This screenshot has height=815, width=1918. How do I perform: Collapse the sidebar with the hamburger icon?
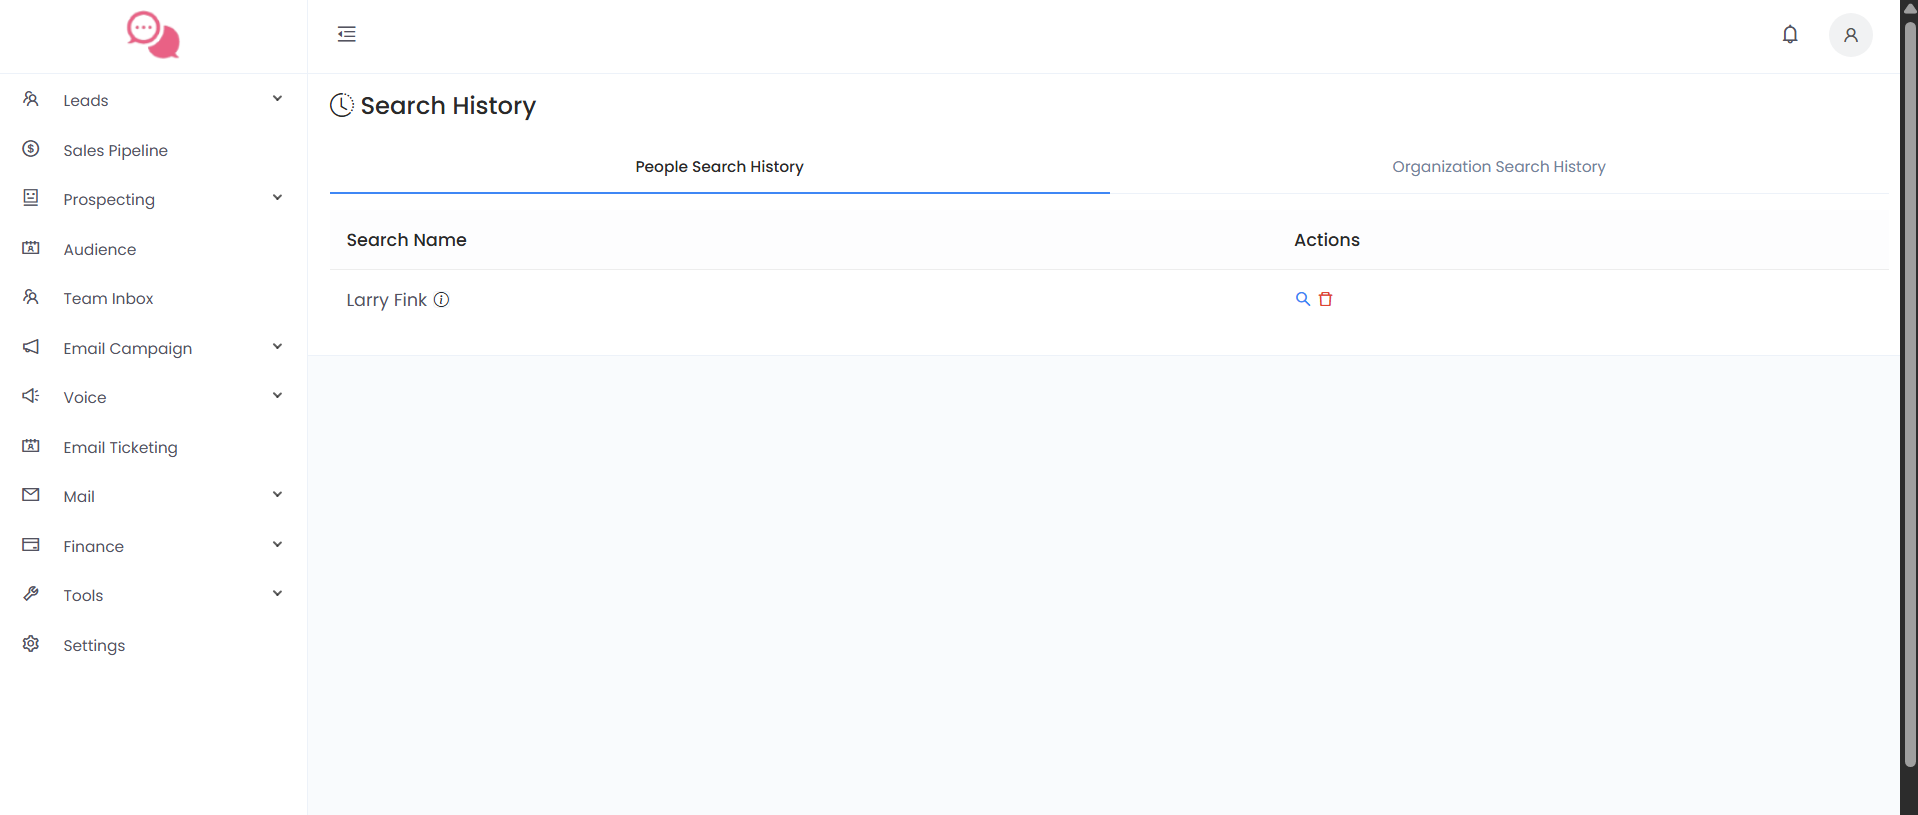347,35
